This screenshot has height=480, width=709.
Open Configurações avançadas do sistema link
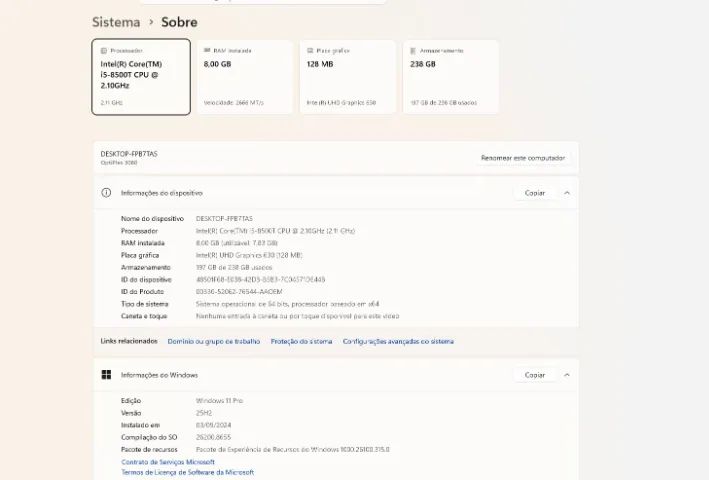398,342
